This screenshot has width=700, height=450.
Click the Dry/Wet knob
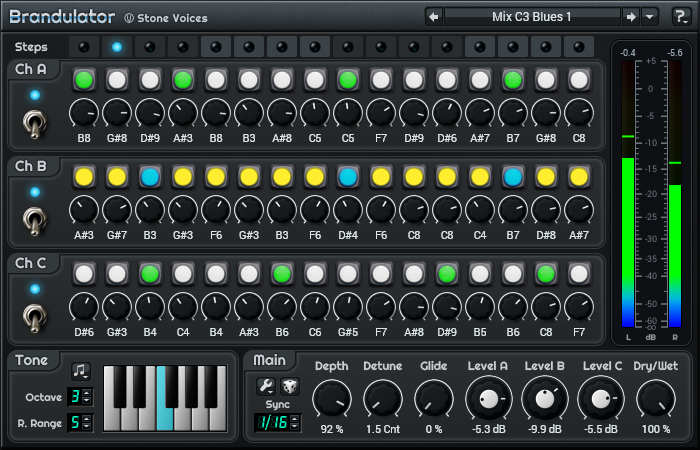pos(656,399)
